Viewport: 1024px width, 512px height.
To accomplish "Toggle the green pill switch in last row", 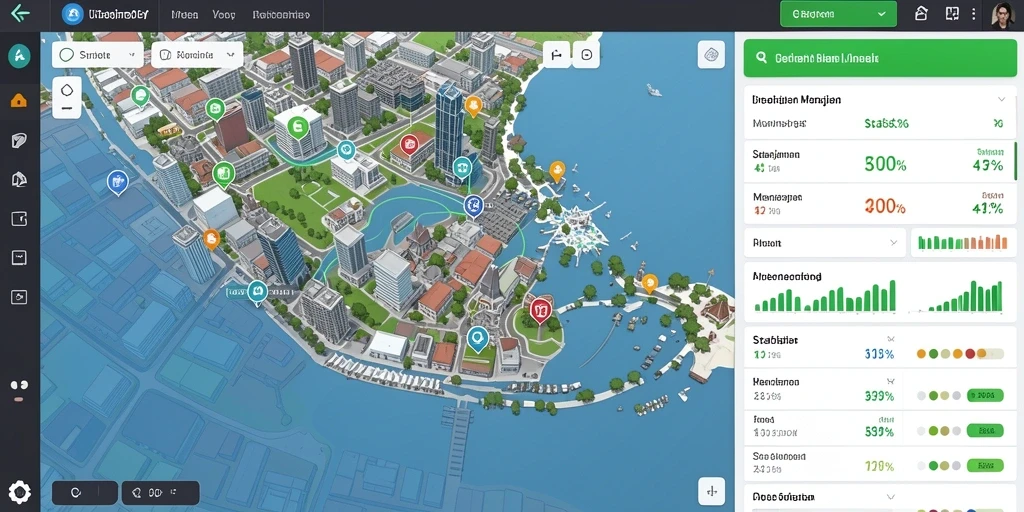I will [x=985, y=466].
